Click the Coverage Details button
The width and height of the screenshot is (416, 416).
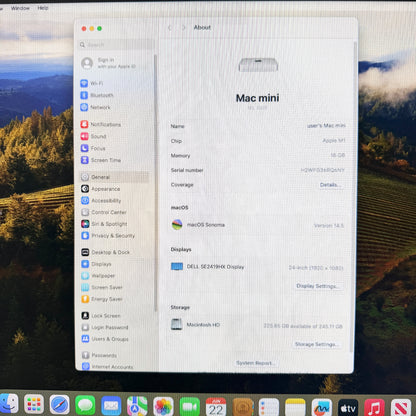coord(330,185)
